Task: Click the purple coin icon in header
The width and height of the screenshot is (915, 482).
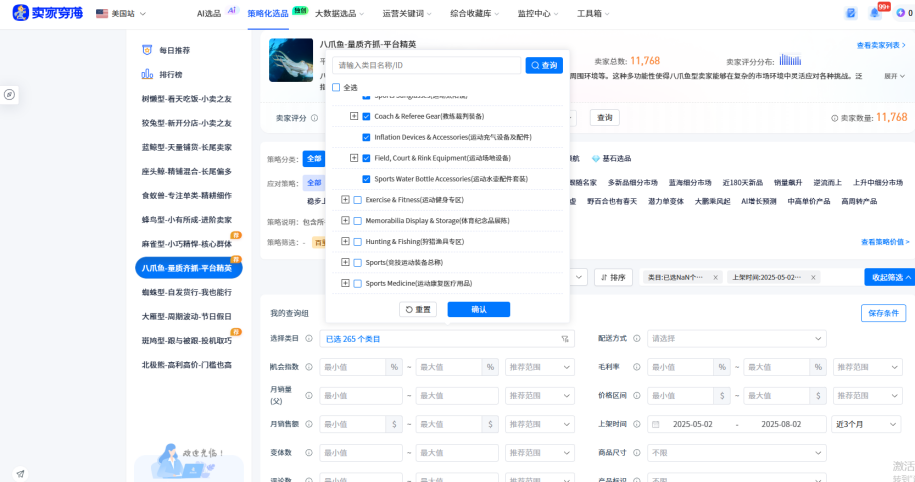Action: pyautogui.click(x=900, y=13)
